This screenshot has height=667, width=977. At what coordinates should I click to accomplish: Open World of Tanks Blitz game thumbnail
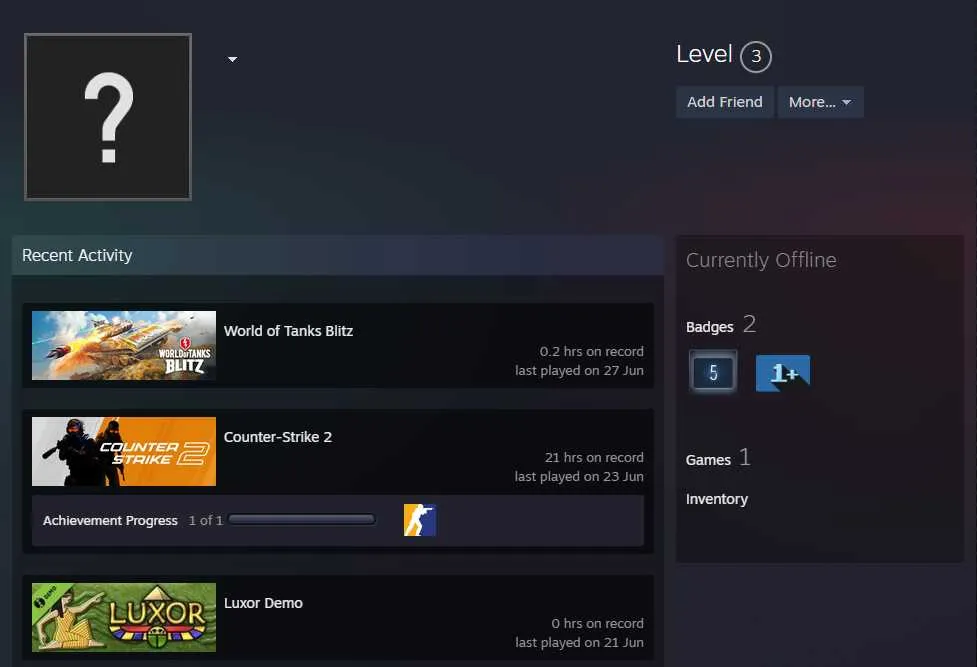124,345
